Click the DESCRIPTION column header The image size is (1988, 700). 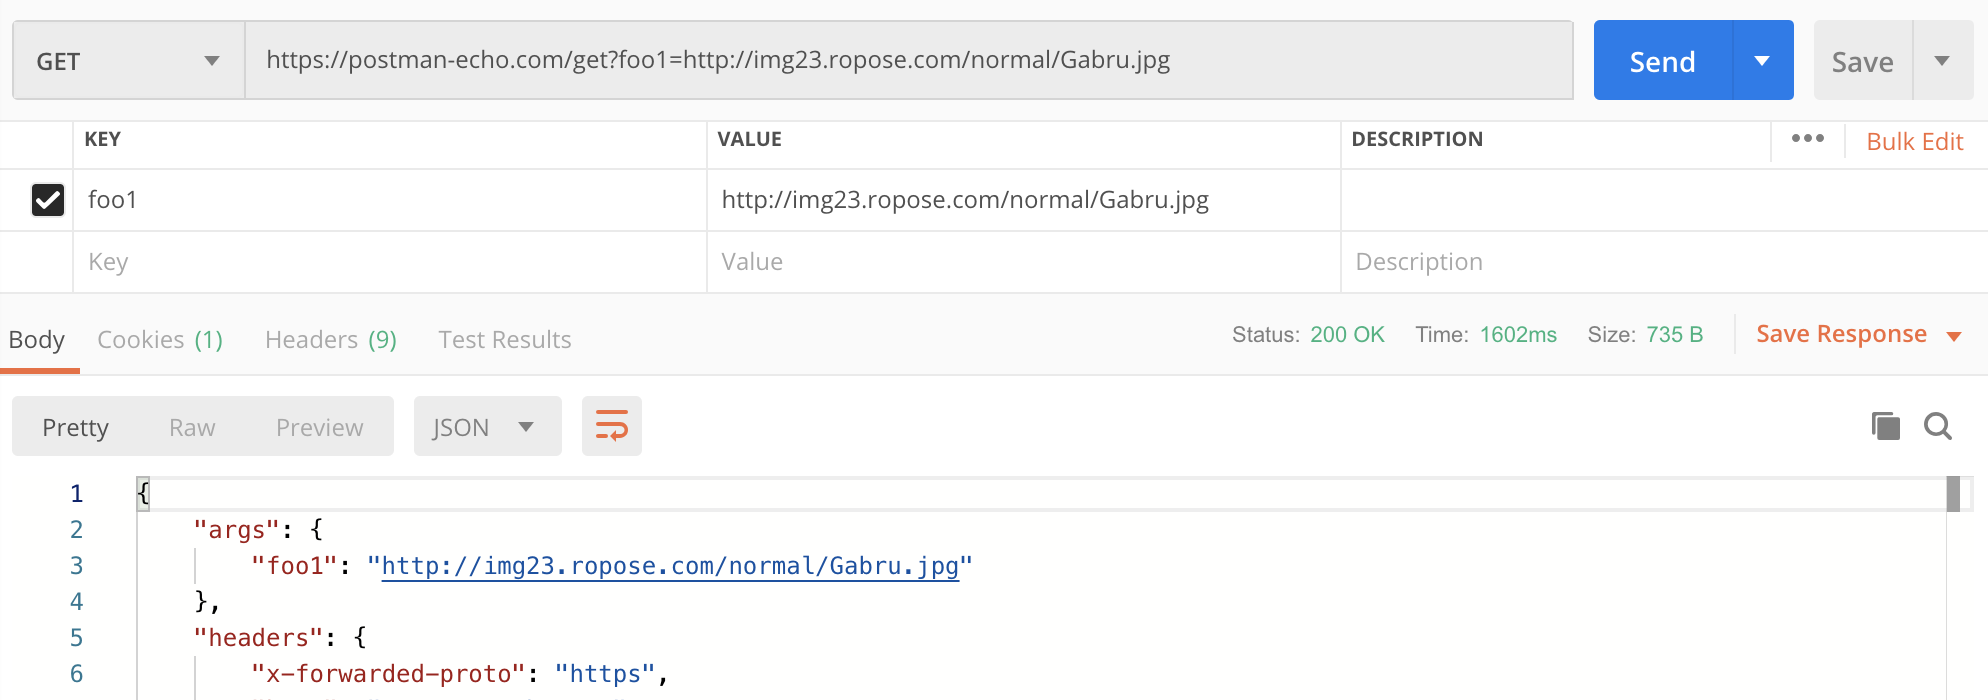point(1417,140)
